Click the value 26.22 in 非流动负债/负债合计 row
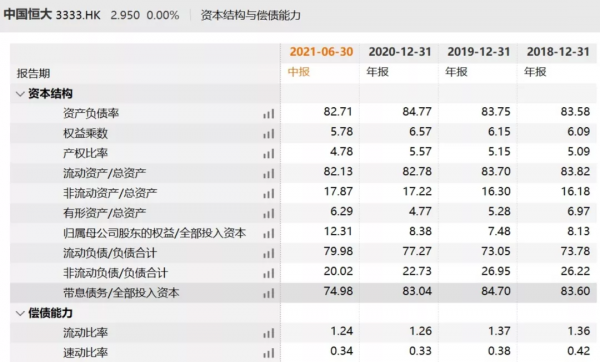 [575, 271]
